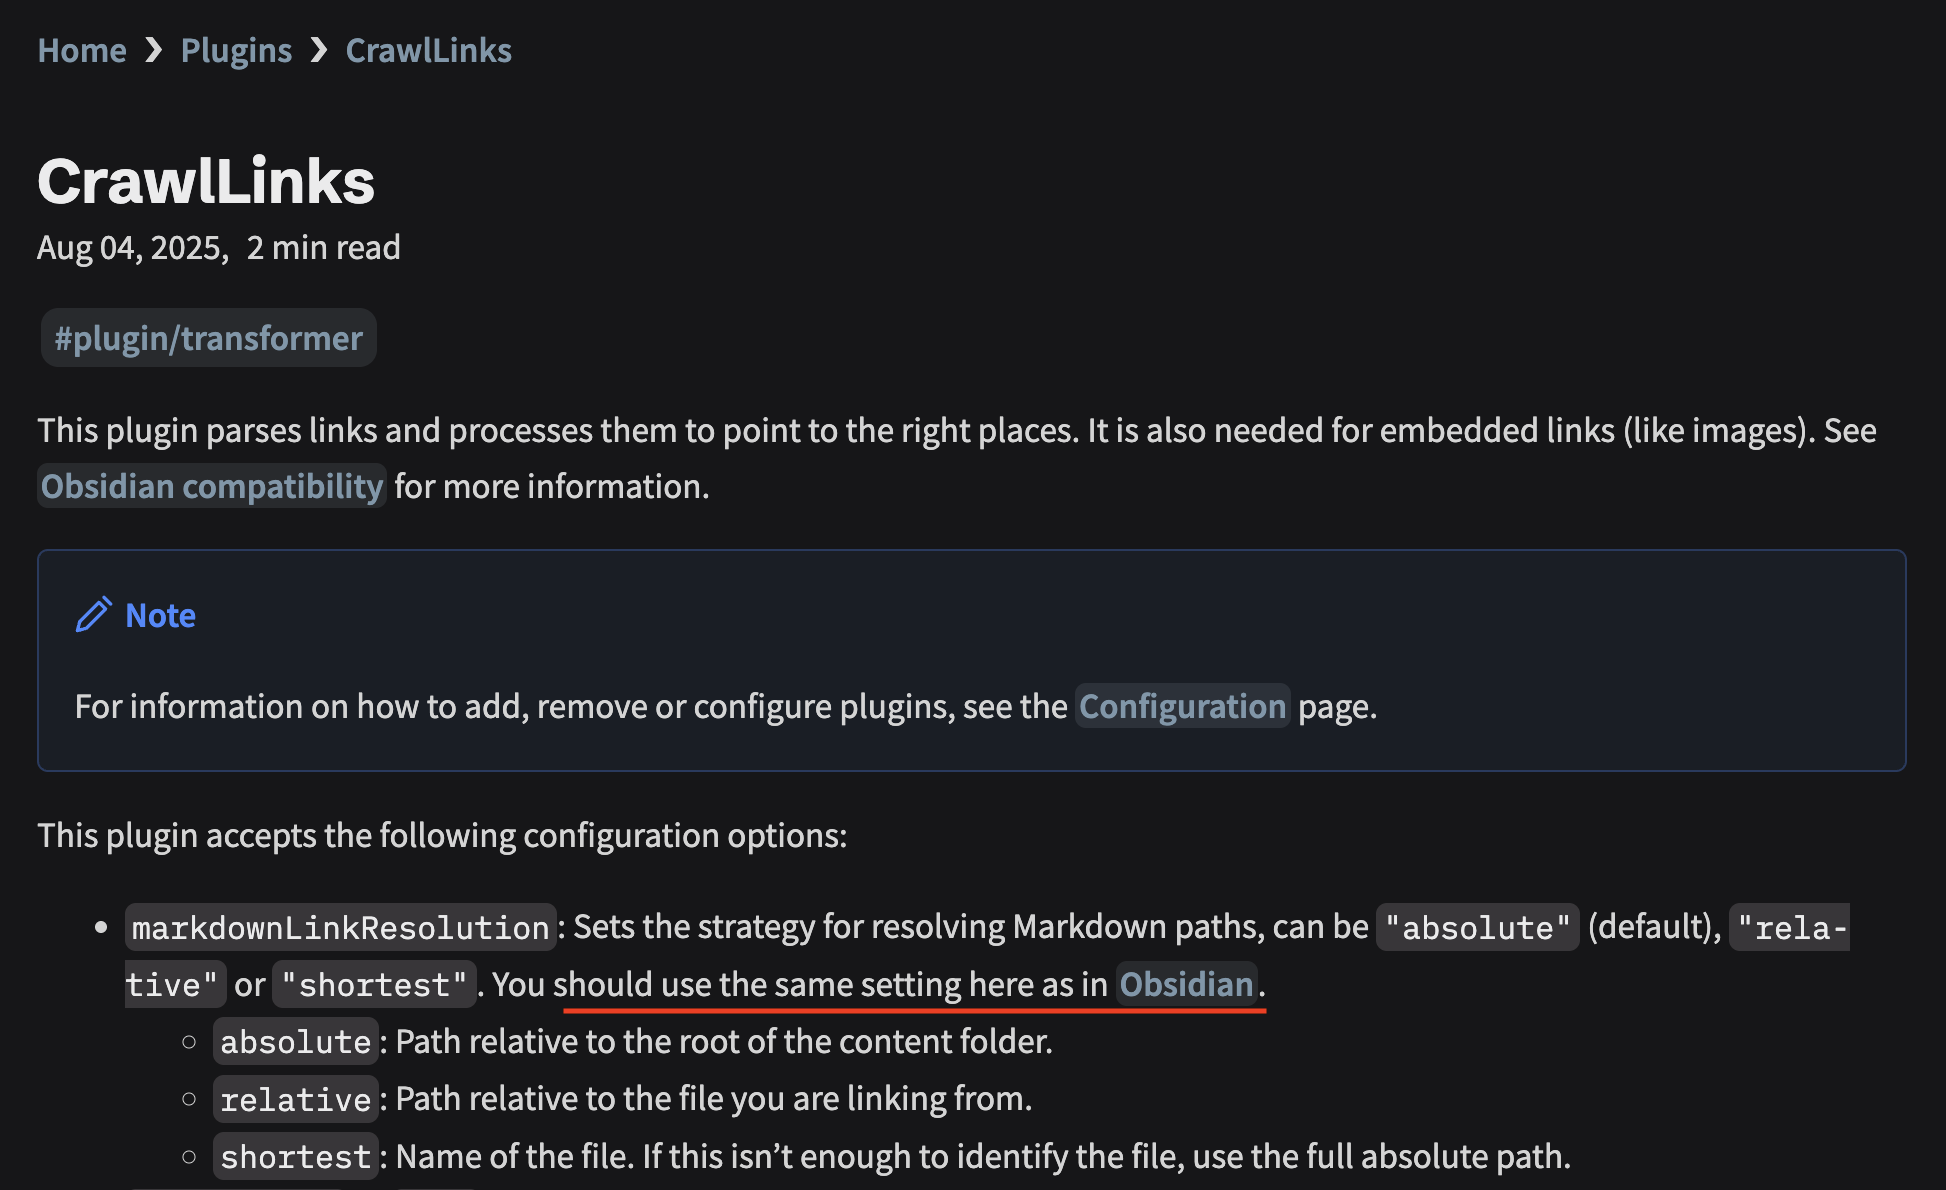Click the pencil Note icon
Image resolution: width=1946 pixels, height=1190 pixels.
click(94, 615)
